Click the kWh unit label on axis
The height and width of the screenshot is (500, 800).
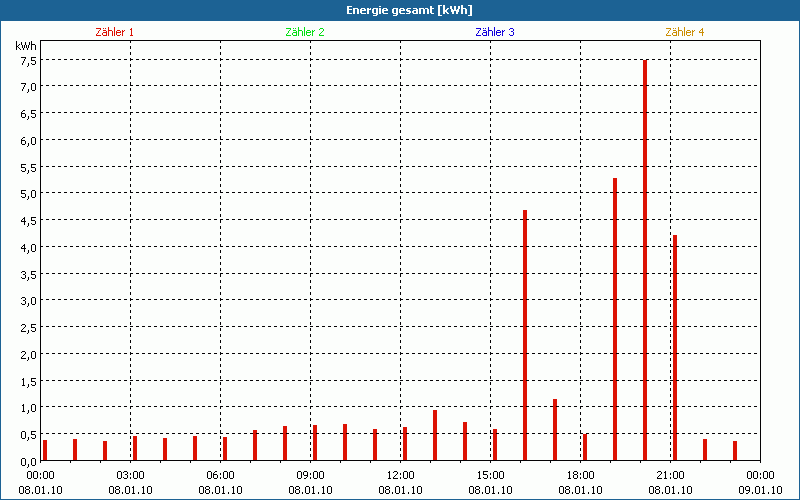(x=26, y=46)
